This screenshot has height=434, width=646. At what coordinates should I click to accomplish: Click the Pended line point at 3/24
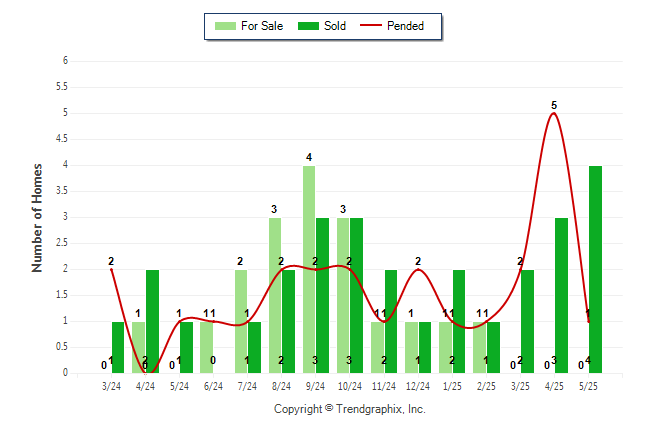click(x=111, y=270)
